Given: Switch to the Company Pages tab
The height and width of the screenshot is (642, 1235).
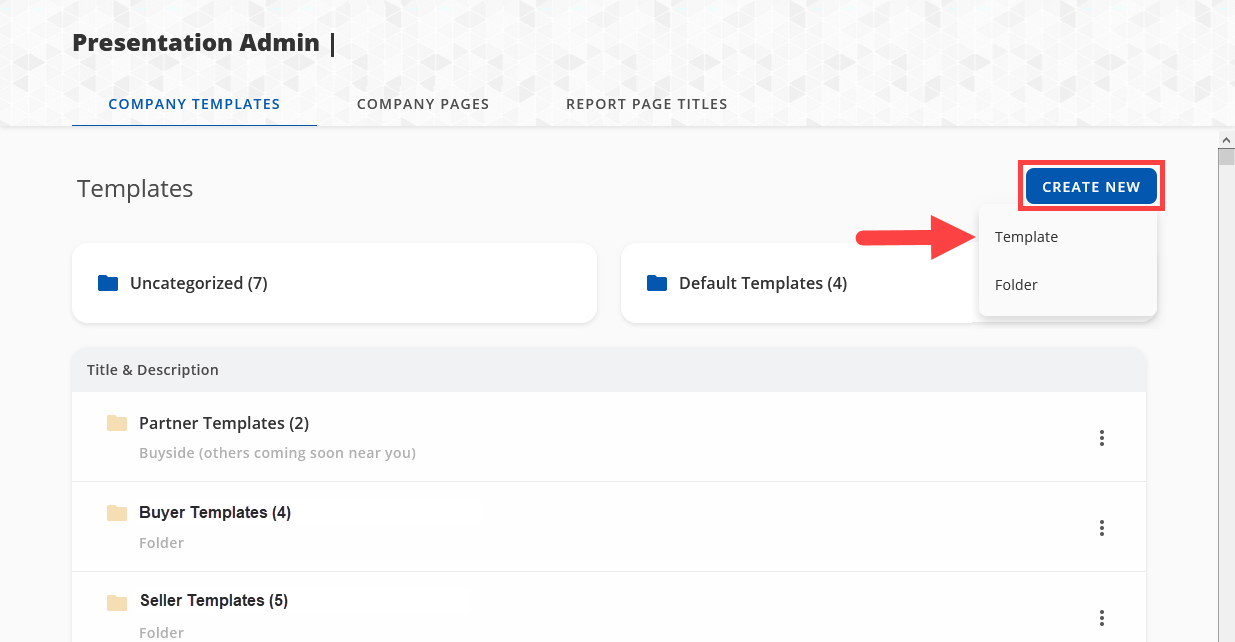Looking at the screenshot, I should 423,104.
